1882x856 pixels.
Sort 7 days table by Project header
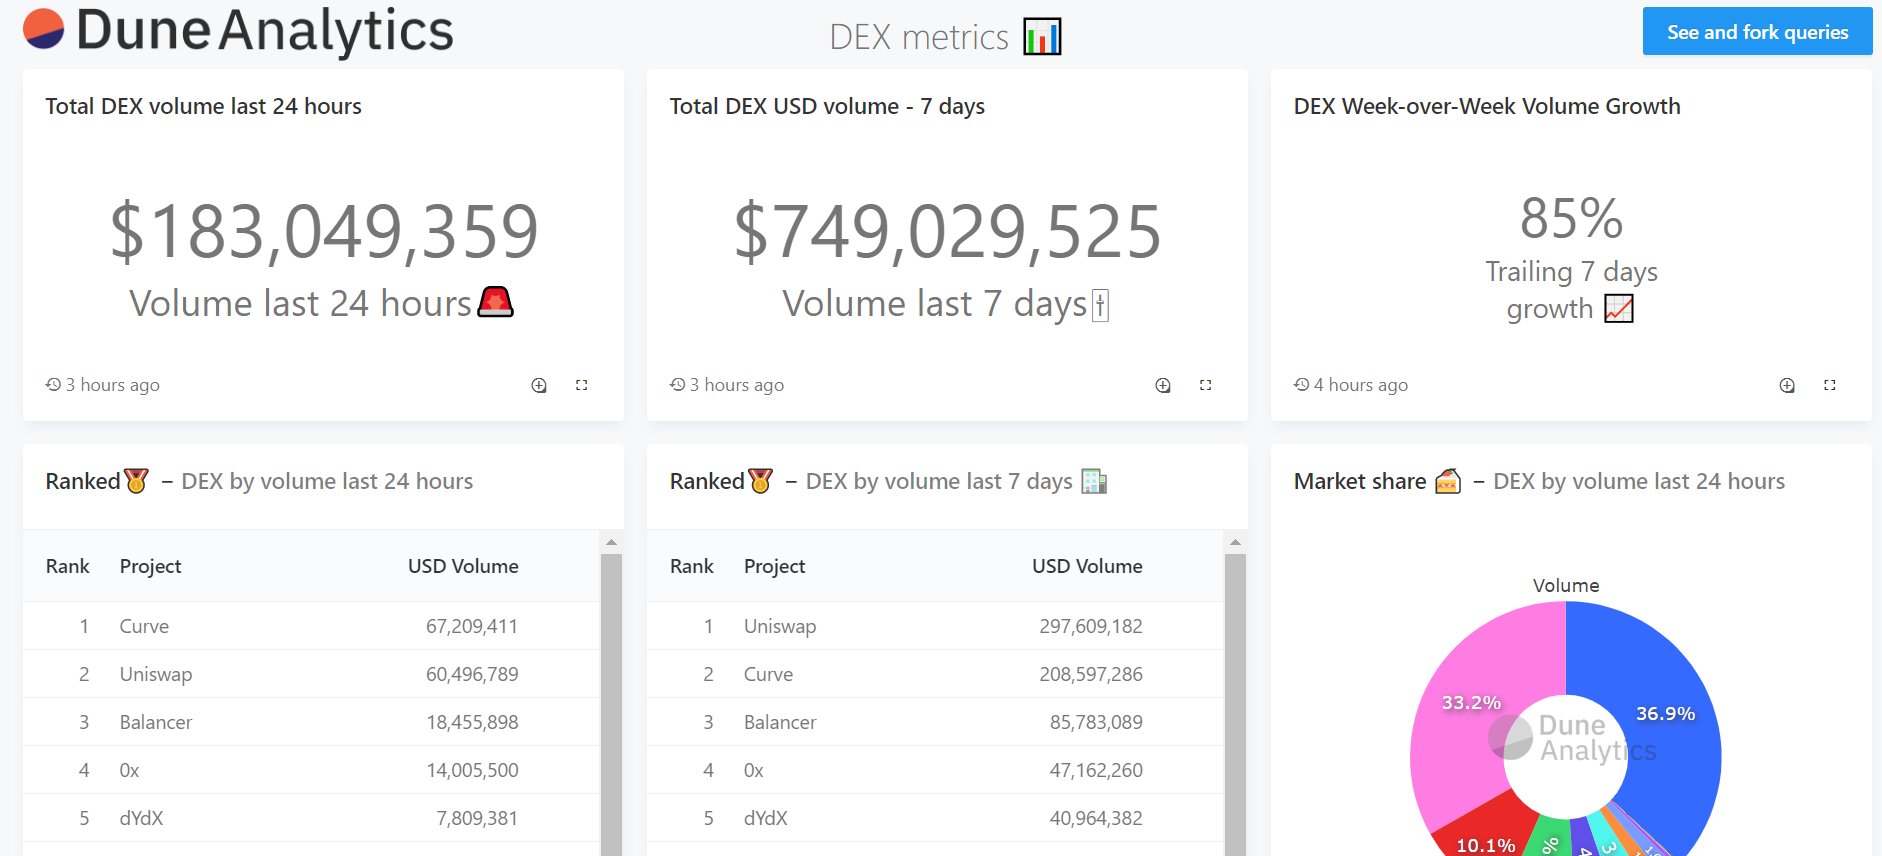coord(775,566)
